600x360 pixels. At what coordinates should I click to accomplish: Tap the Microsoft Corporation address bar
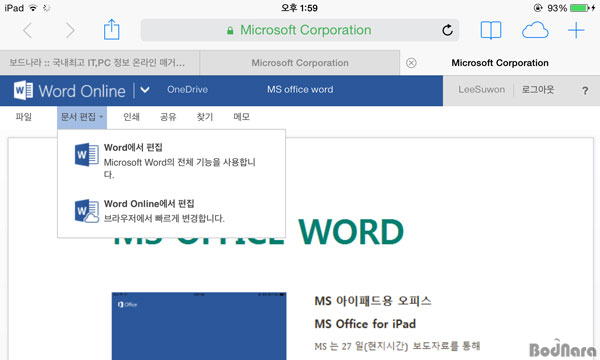pos(300,30)
